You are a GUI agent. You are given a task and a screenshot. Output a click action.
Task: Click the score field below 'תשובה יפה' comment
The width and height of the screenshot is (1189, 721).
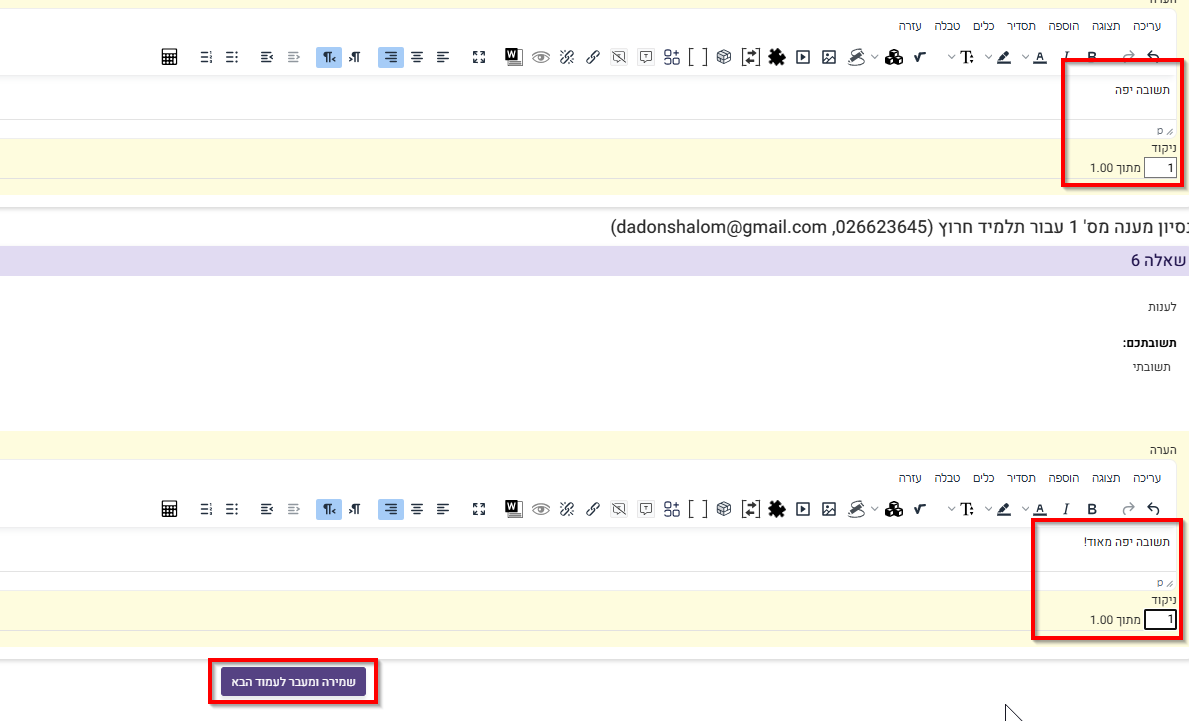tap(1160, 168)
